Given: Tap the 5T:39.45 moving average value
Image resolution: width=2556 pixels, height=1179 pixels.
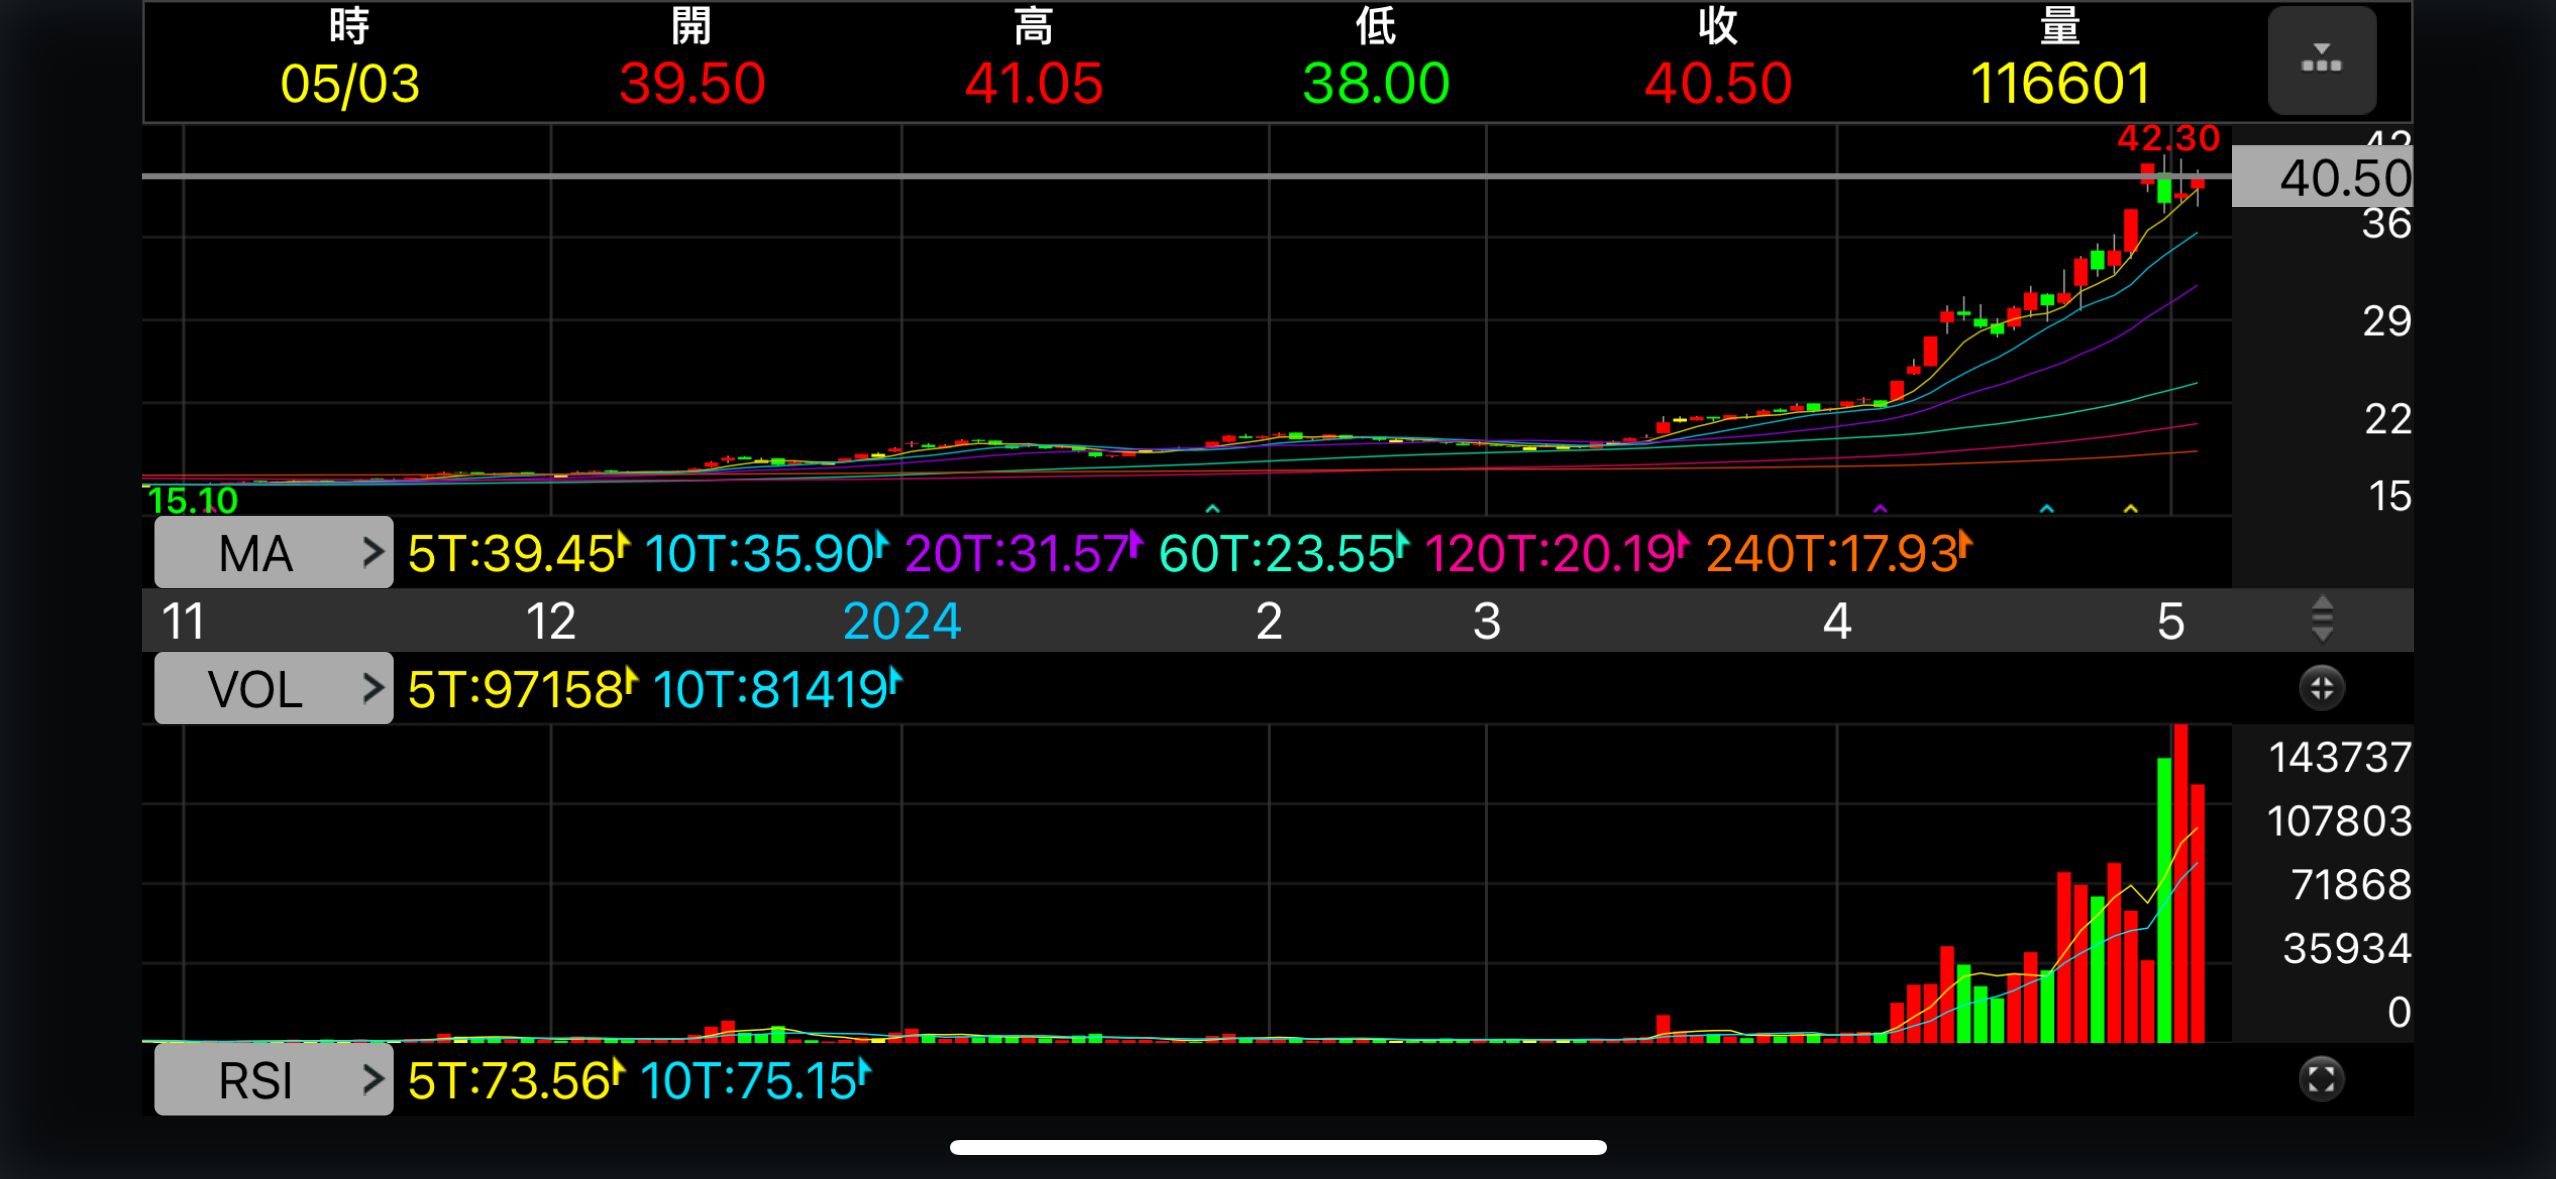Looking at the screenshot, I should coord(514,553).
